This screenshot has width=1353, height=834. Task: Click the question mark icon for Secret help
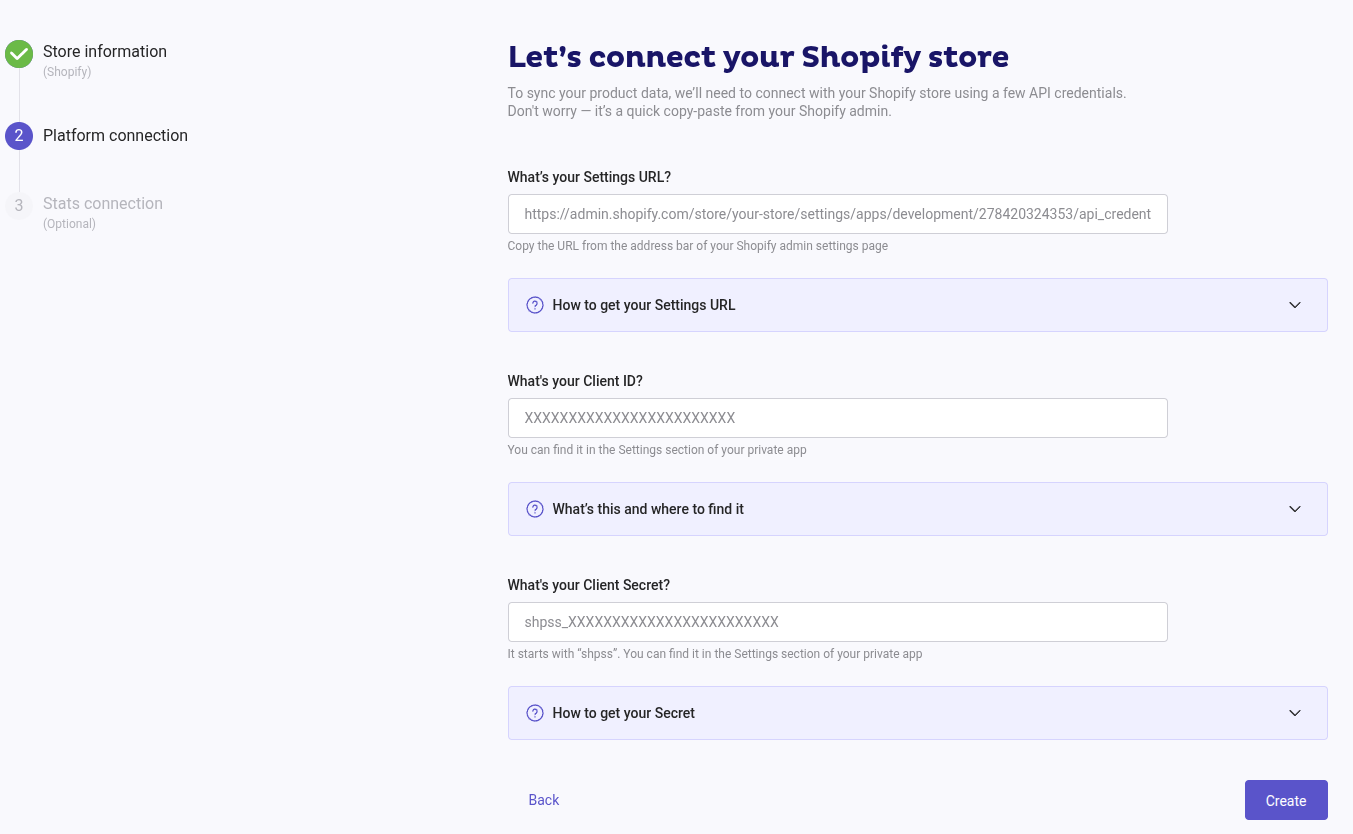coord(535,713)
